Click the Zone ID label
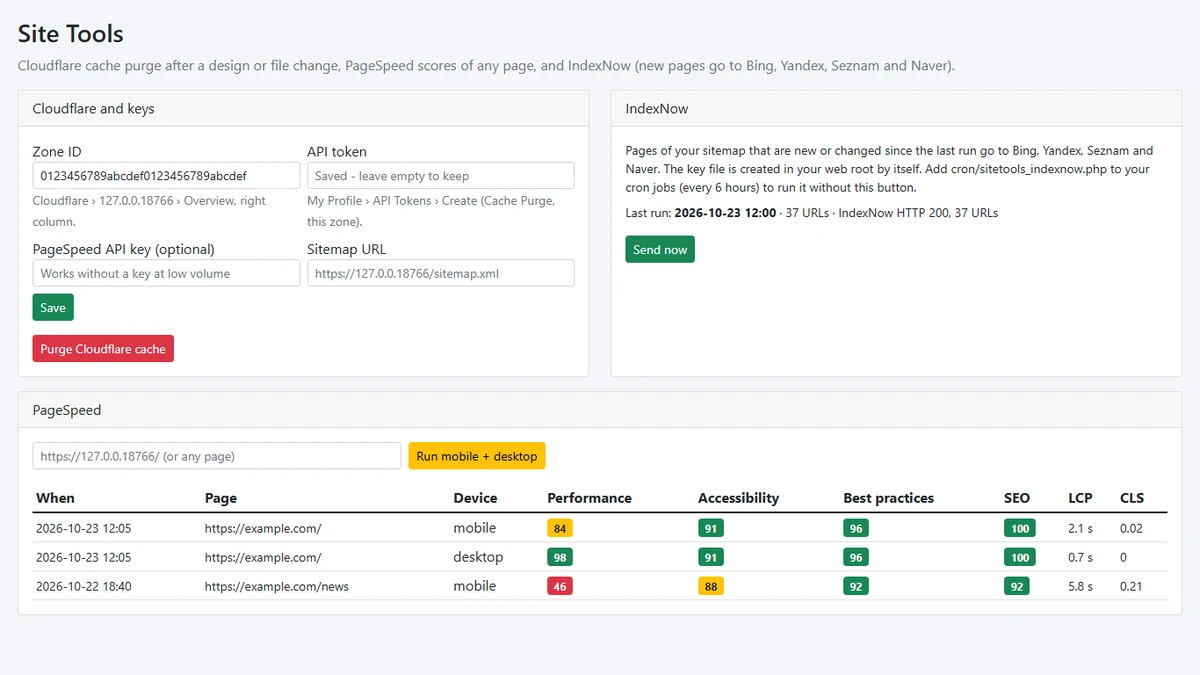The image size is (1200, 675). coord(57,152)
